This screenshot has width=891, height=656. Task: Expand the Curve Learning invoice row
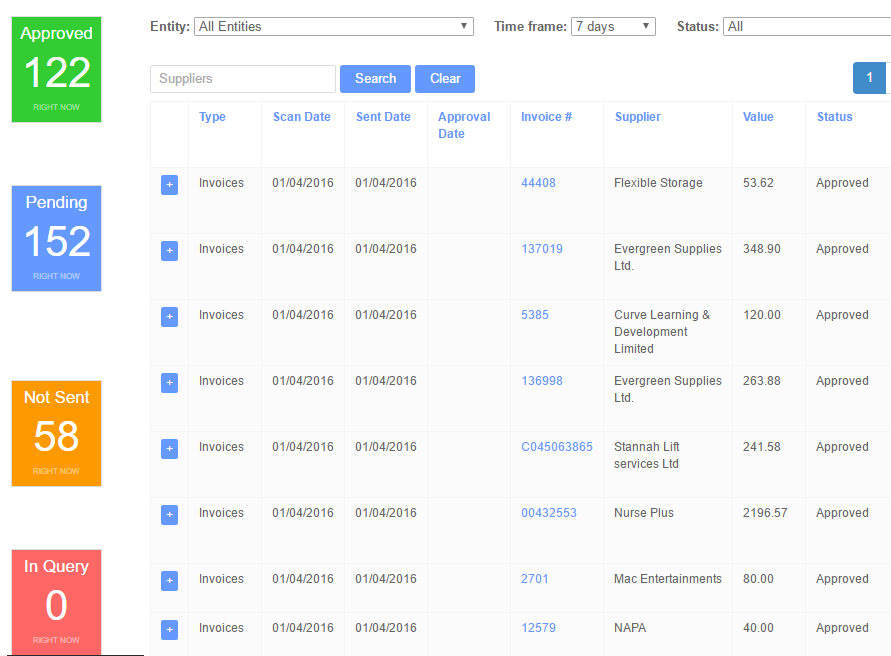tap(169, 316)
